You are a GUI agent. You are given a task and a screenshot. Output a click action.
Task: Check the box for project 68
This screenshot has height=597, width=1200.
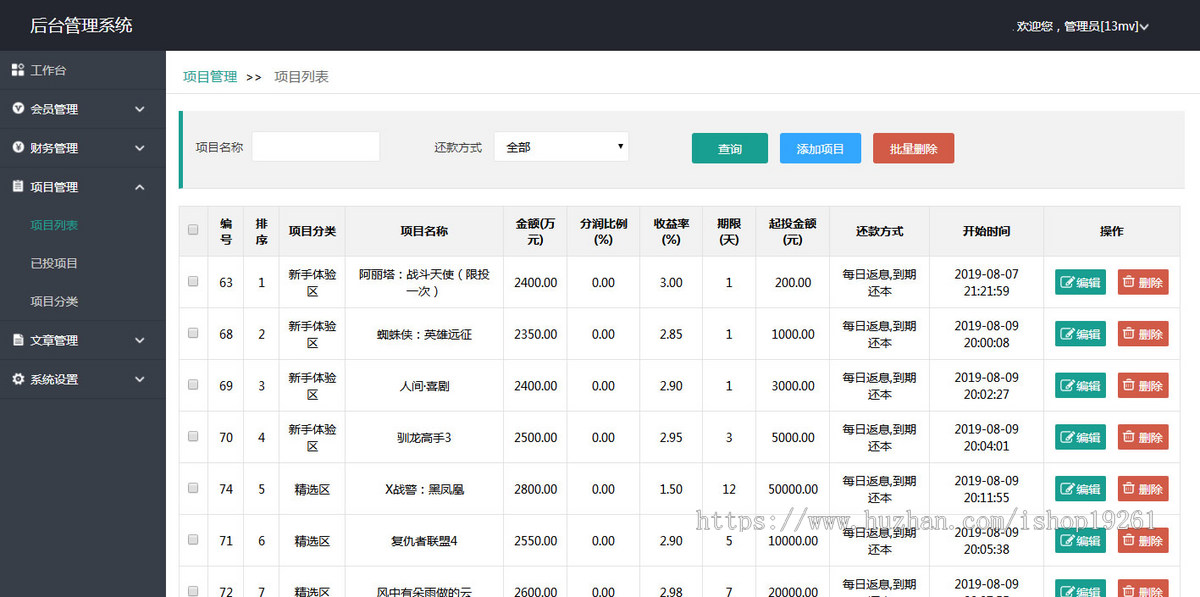point(193,333)
